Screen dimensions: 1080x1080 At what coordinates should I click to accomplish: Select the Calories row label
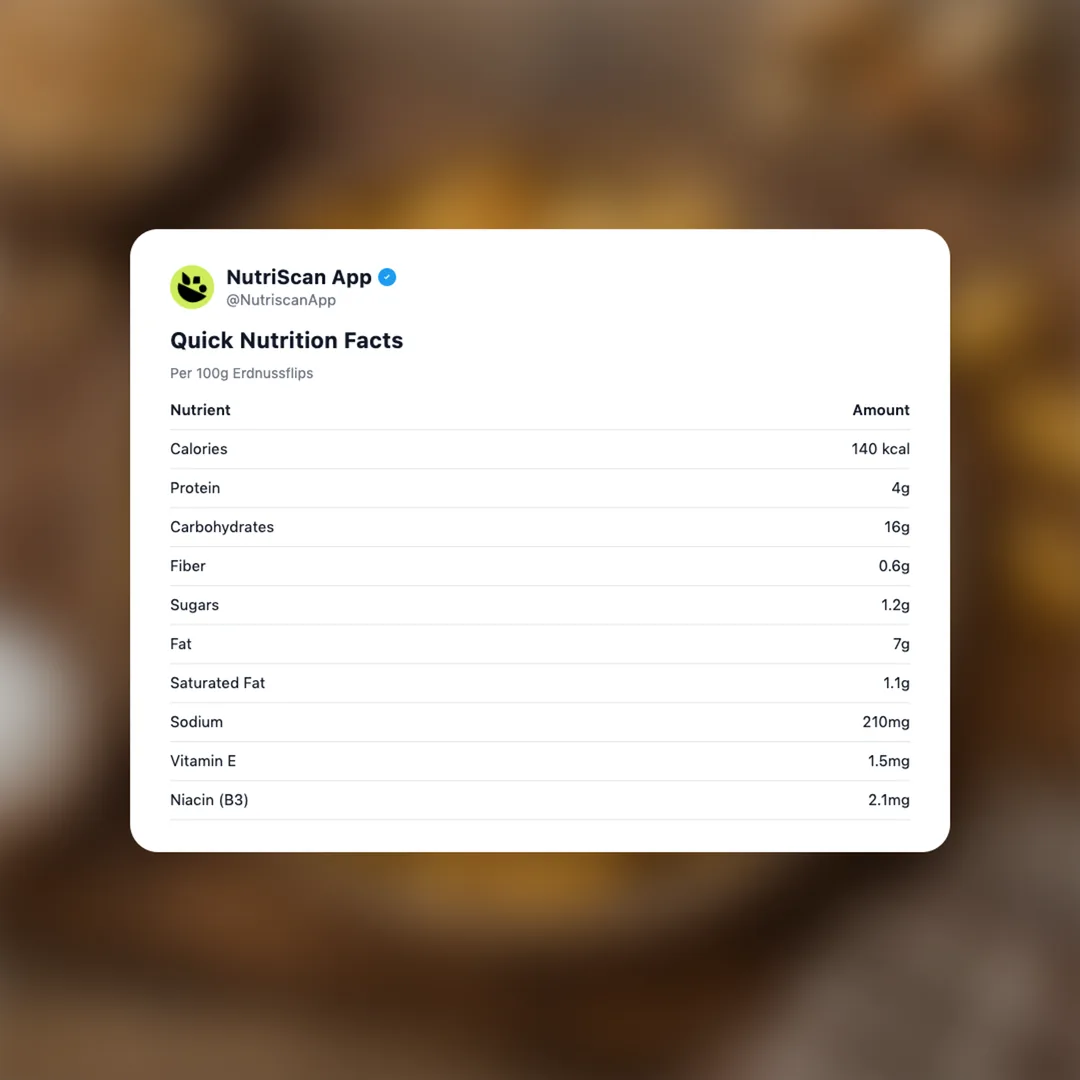(198, 449)
